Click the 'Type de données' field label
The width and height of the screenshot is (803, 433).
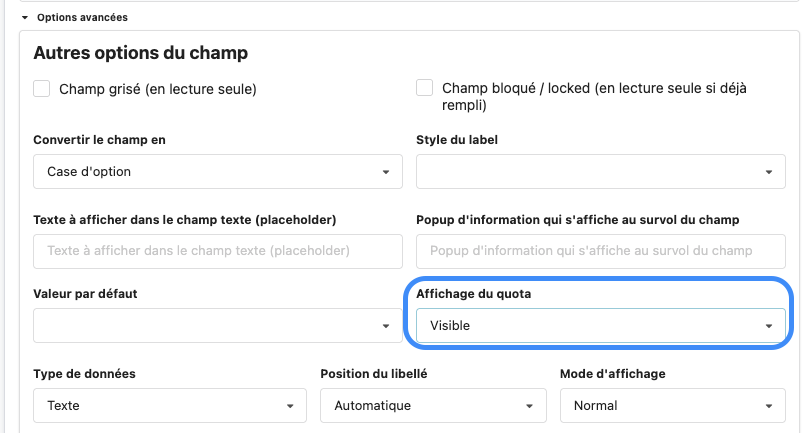pyautogui.click(x=85, y=374)
